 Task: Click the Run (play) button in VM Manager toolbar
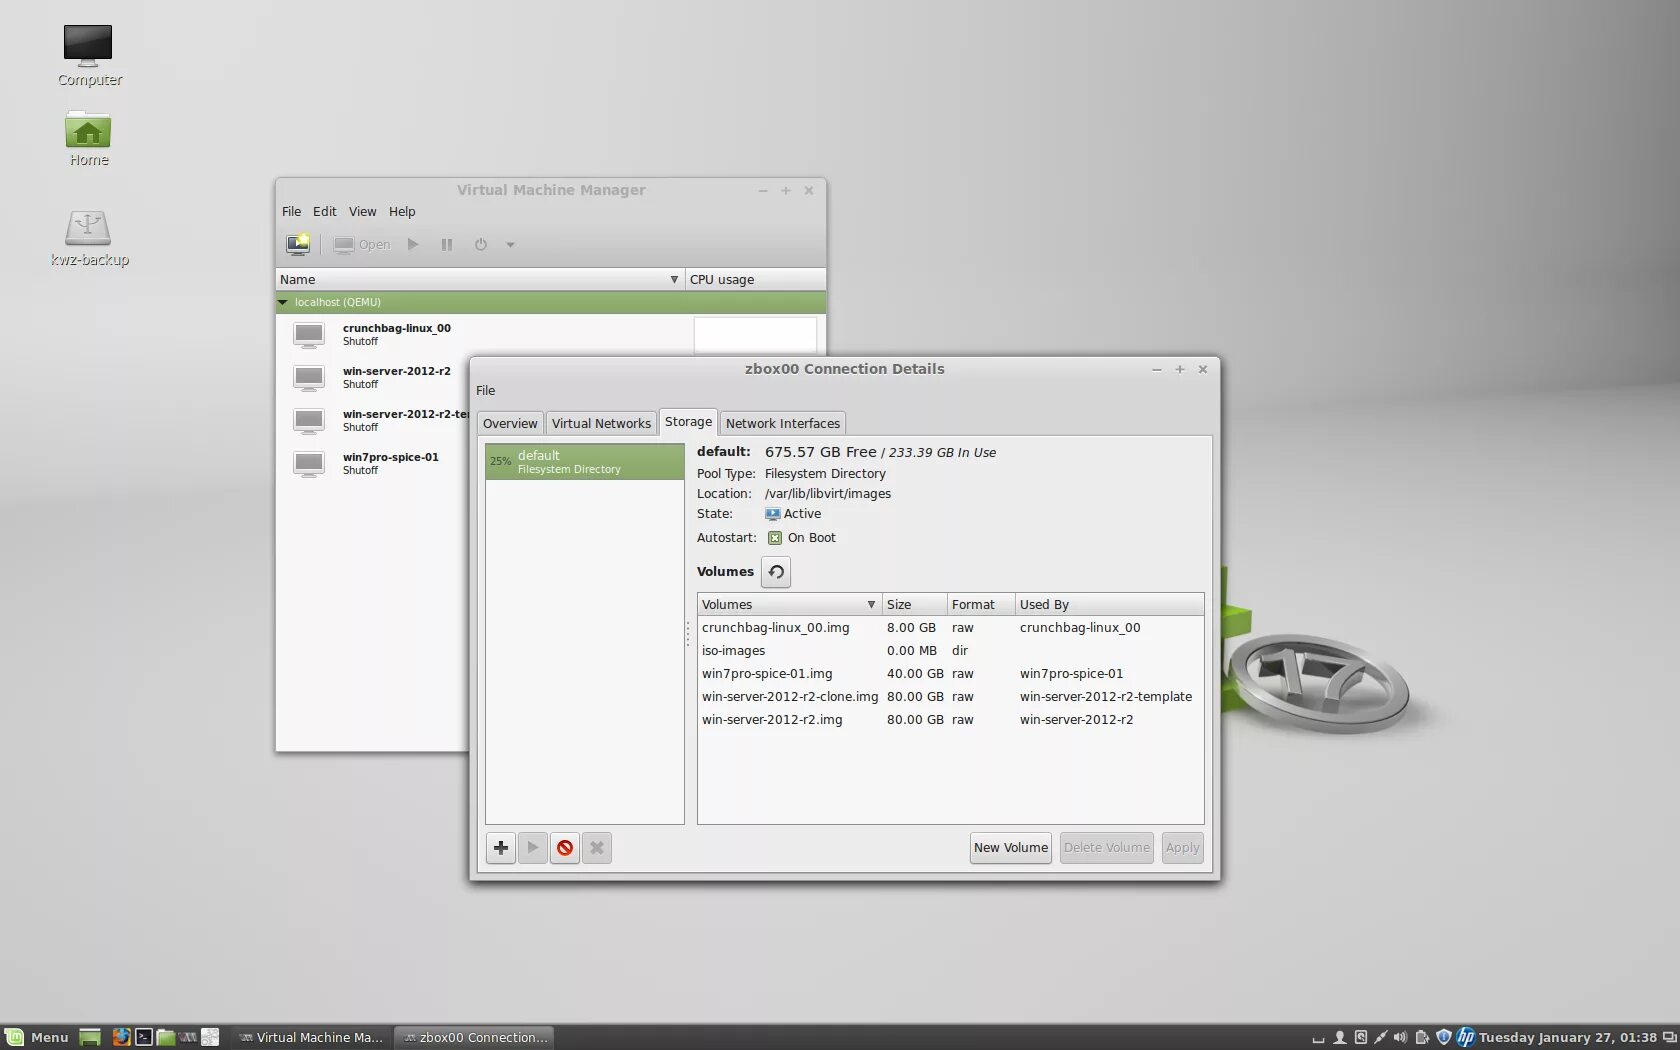pyautogui.click(x=413, y=244)
